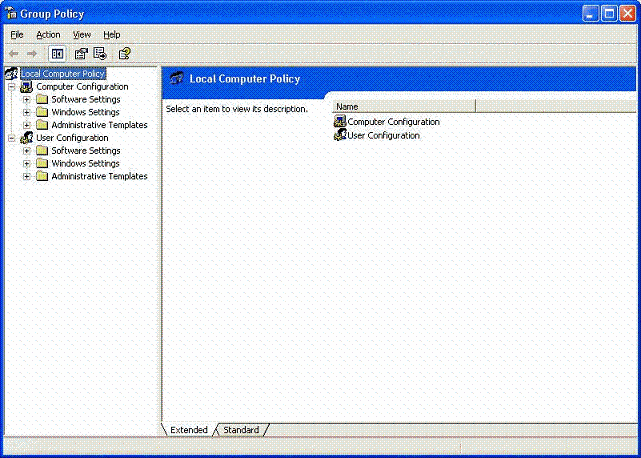Minimize the Group Policy window

click(x=590, y=14)
